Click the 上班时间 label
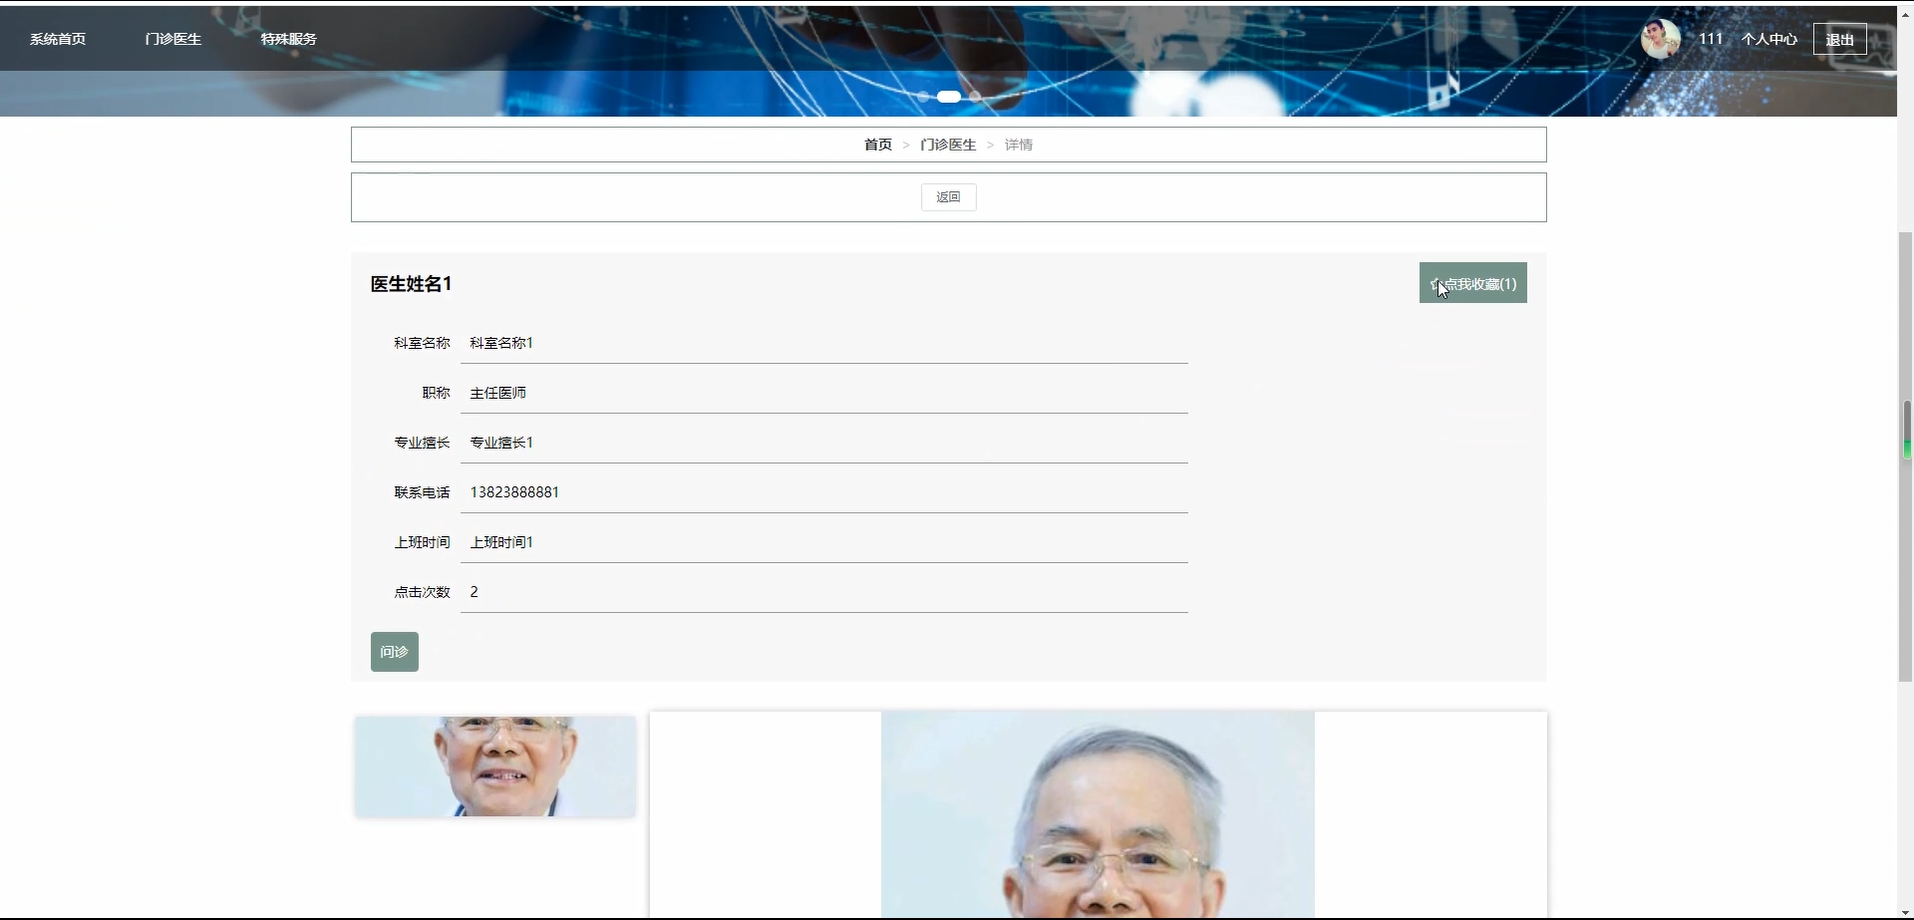 coord(422,542)
